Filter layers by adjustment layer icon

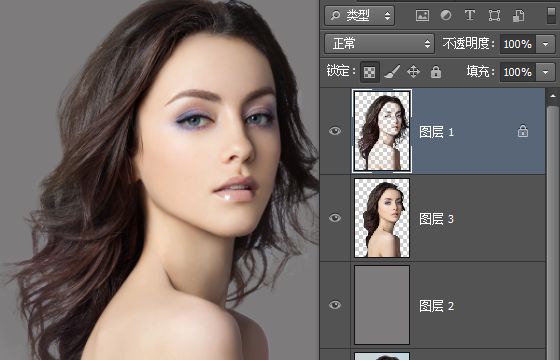point(446,15)
